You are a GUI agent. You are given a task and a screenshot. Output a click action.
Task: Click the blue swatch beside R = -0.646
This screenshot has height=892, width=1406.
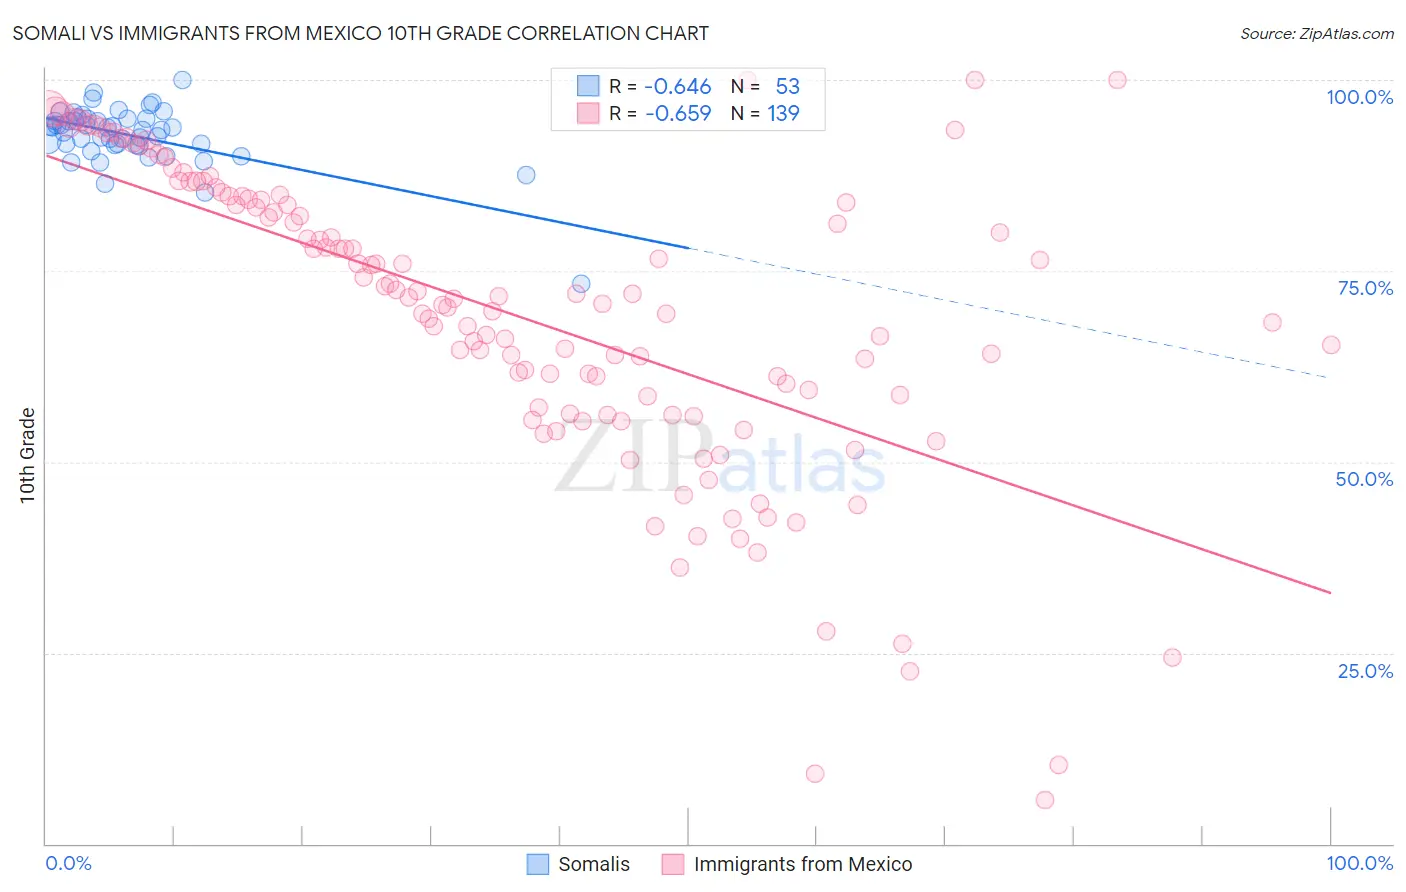pos(588,86)
